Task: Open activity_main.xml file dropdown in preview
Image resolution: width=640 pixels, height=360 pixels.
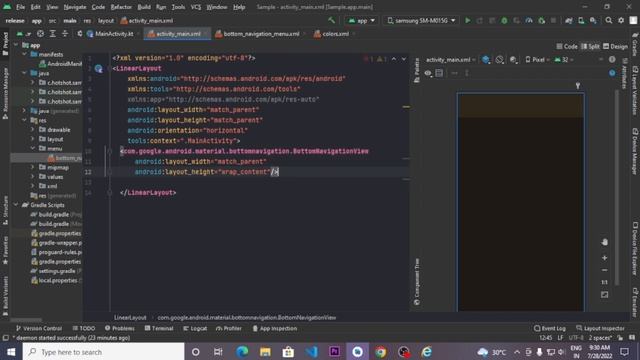Action: click(451, 60)
